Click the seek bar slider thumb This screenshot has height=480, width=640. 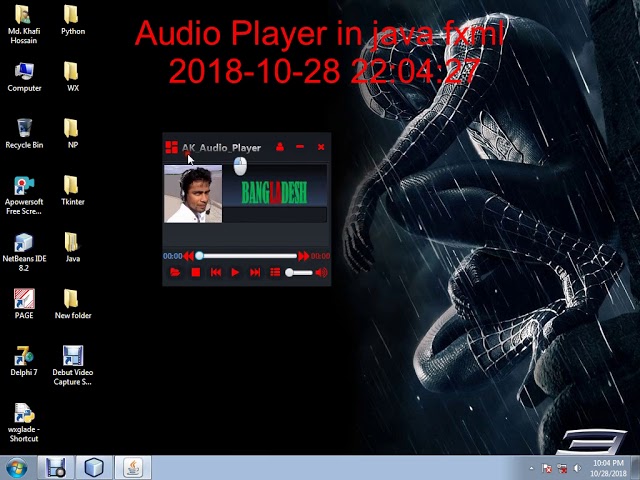click(199, 256)
